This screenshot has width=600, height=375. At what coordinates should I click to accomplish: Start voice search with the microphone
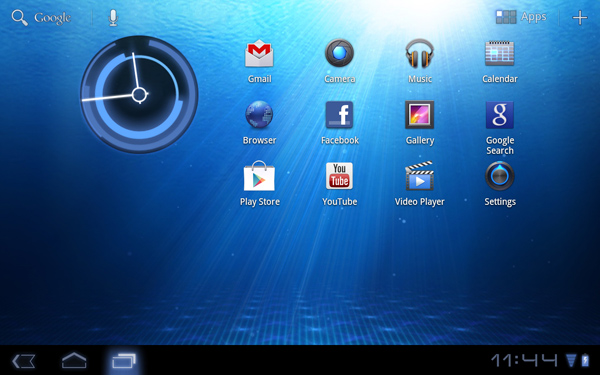[x=113, y=18]
